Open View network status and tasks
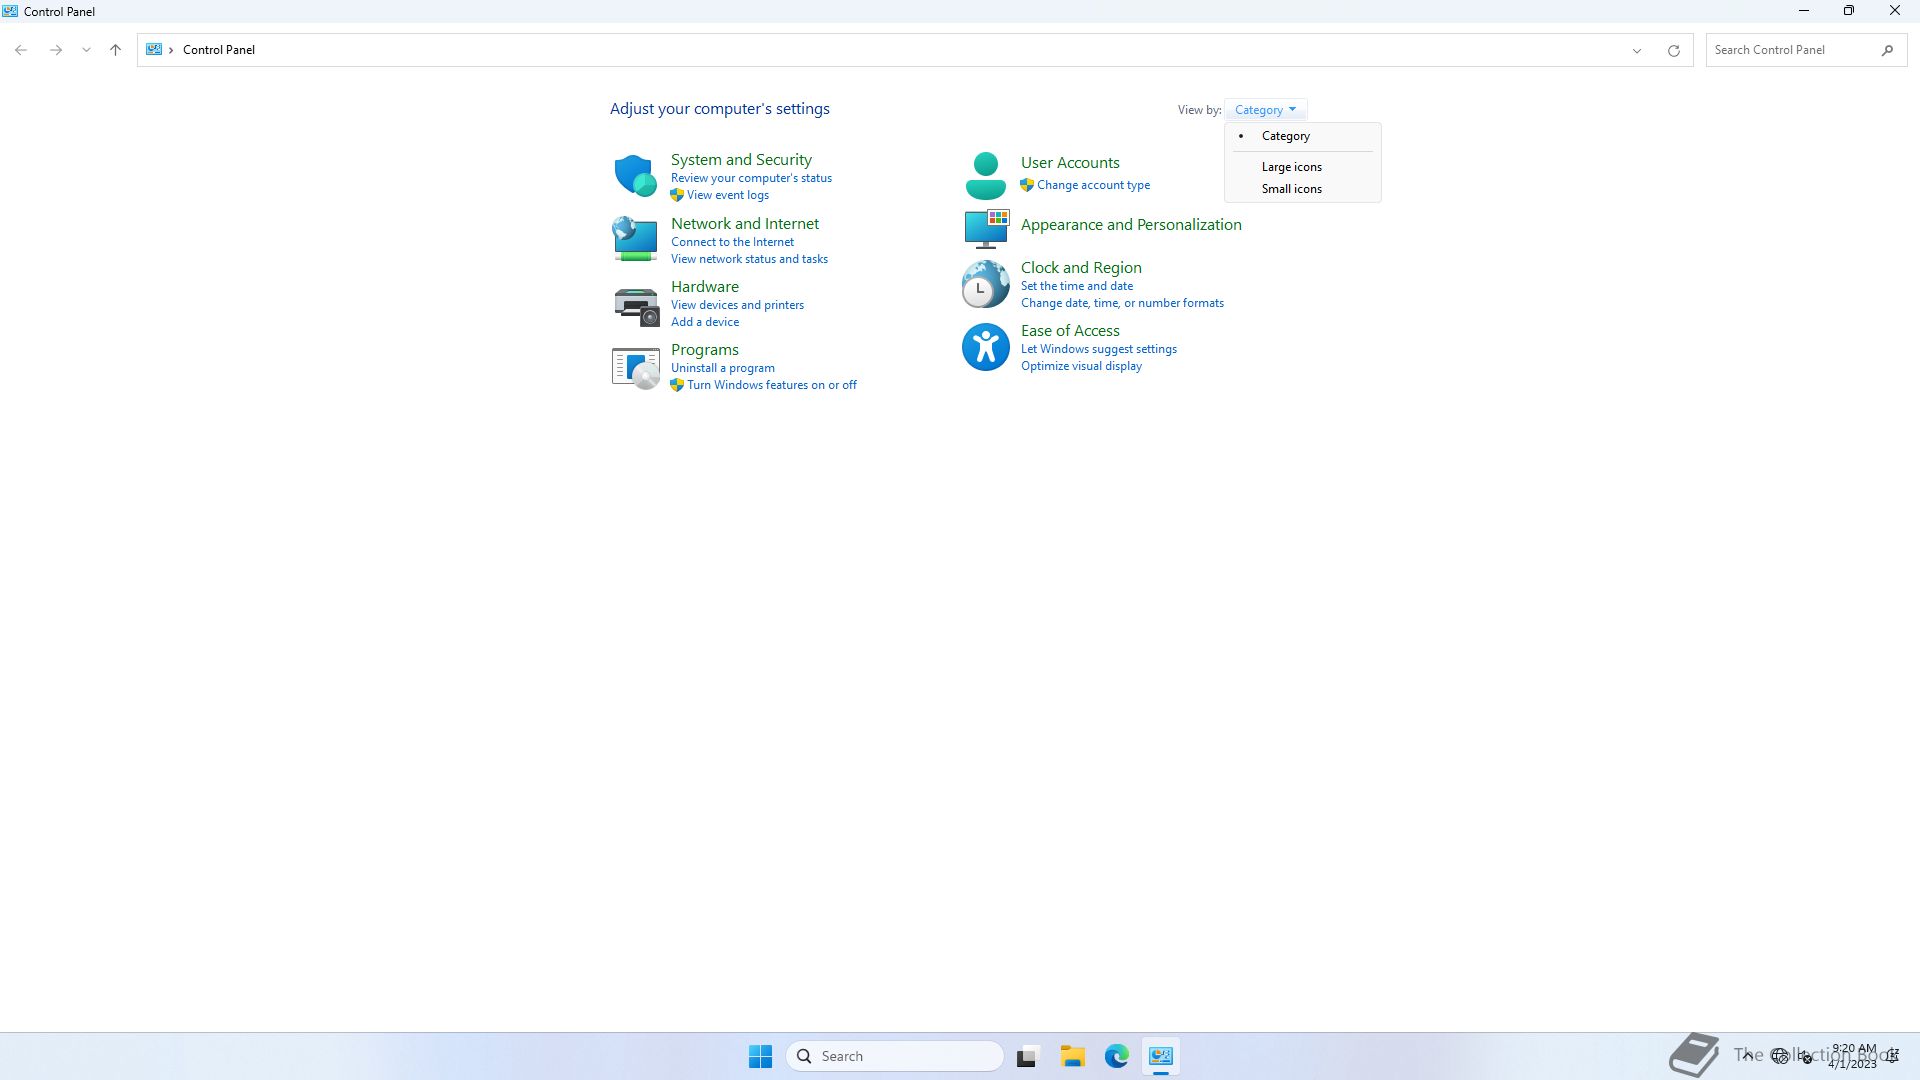The height and width of the screenshot is (1080, 1920). point(749,259)
